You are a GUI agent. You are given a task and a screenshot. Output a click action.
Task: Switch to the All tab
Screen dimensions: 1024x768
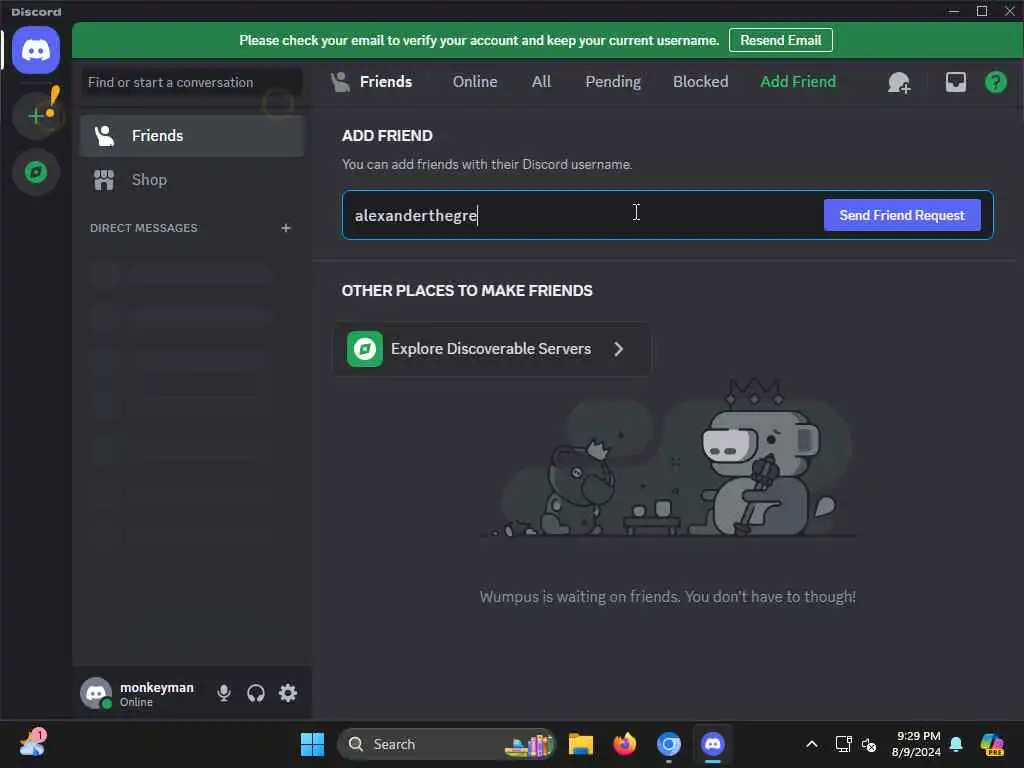point(541,82)
